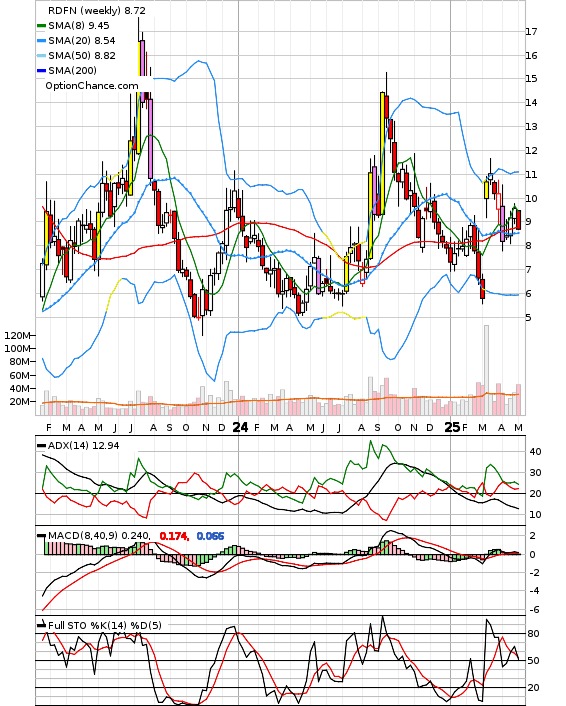Click the MACD(8,40,9) indicator label

coord(99,536)
